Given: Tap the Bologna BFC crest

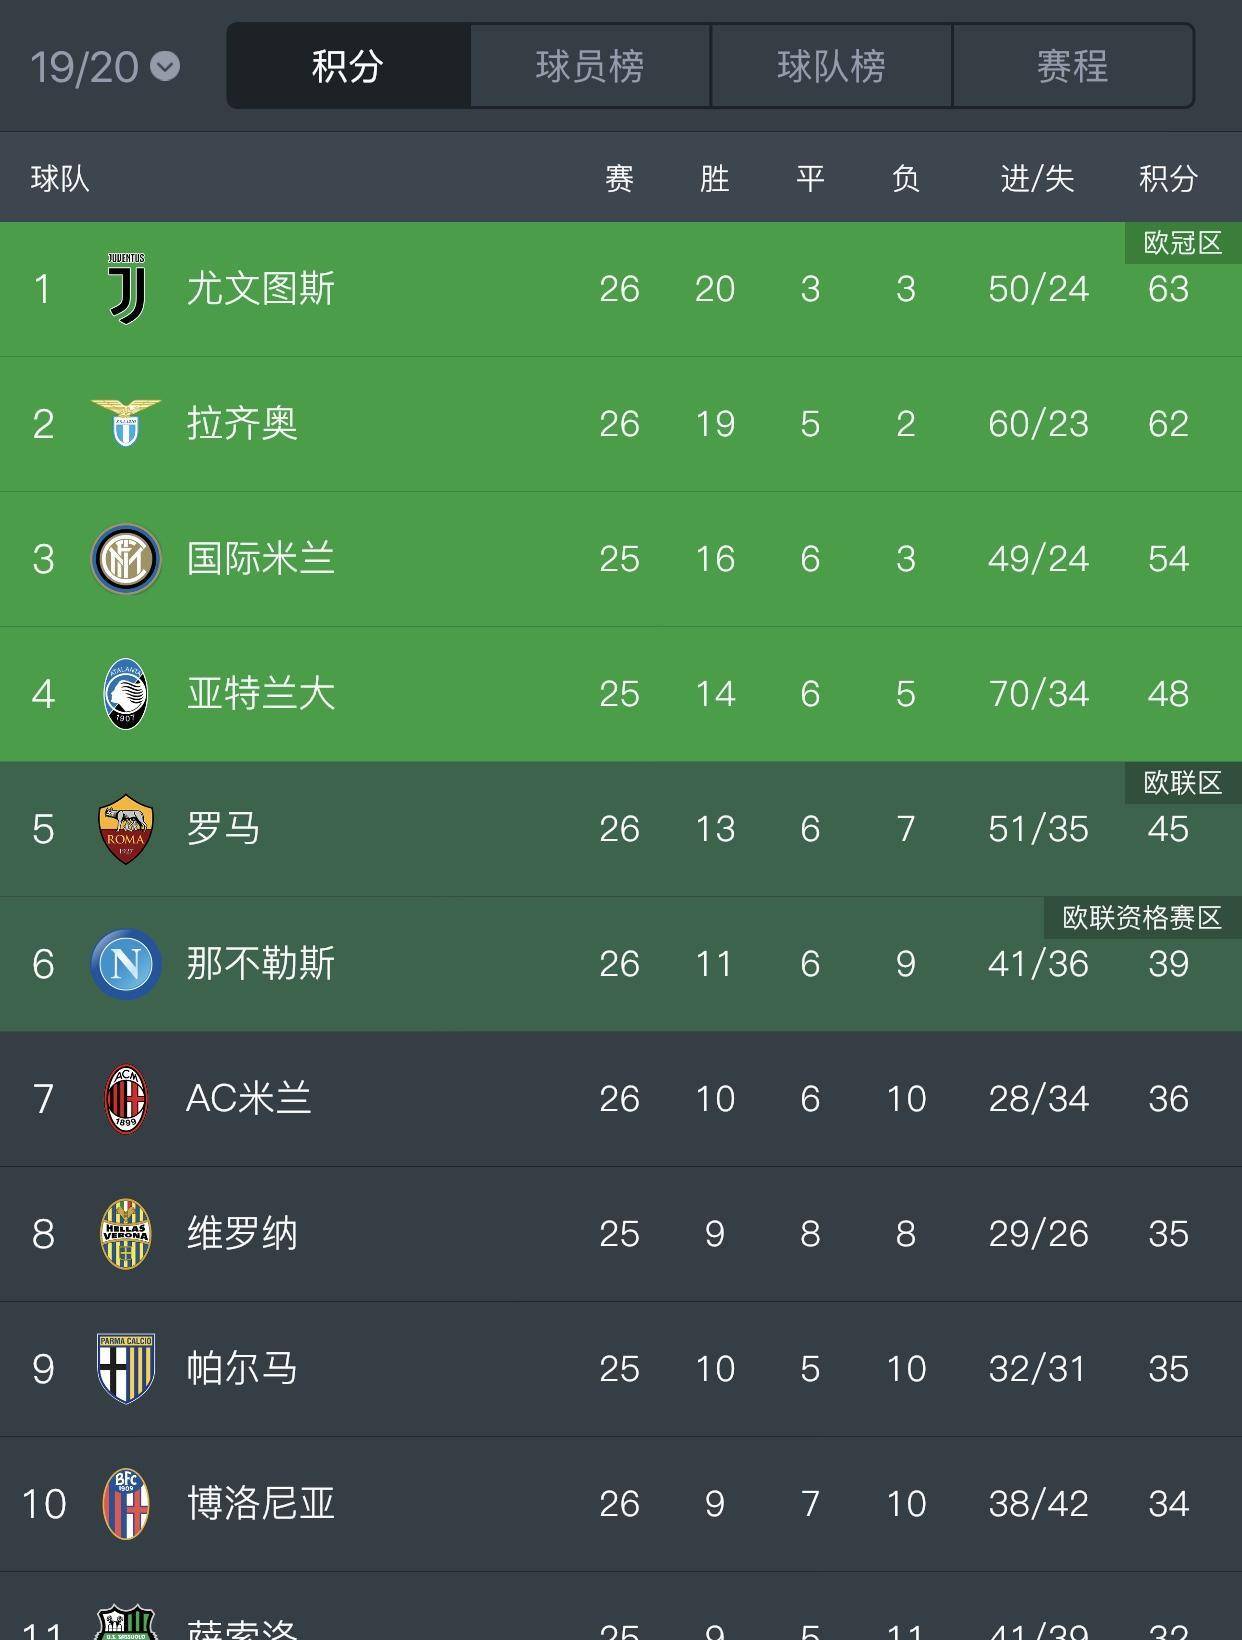Looking at the screenshot, I should (x=126, y=1504).
